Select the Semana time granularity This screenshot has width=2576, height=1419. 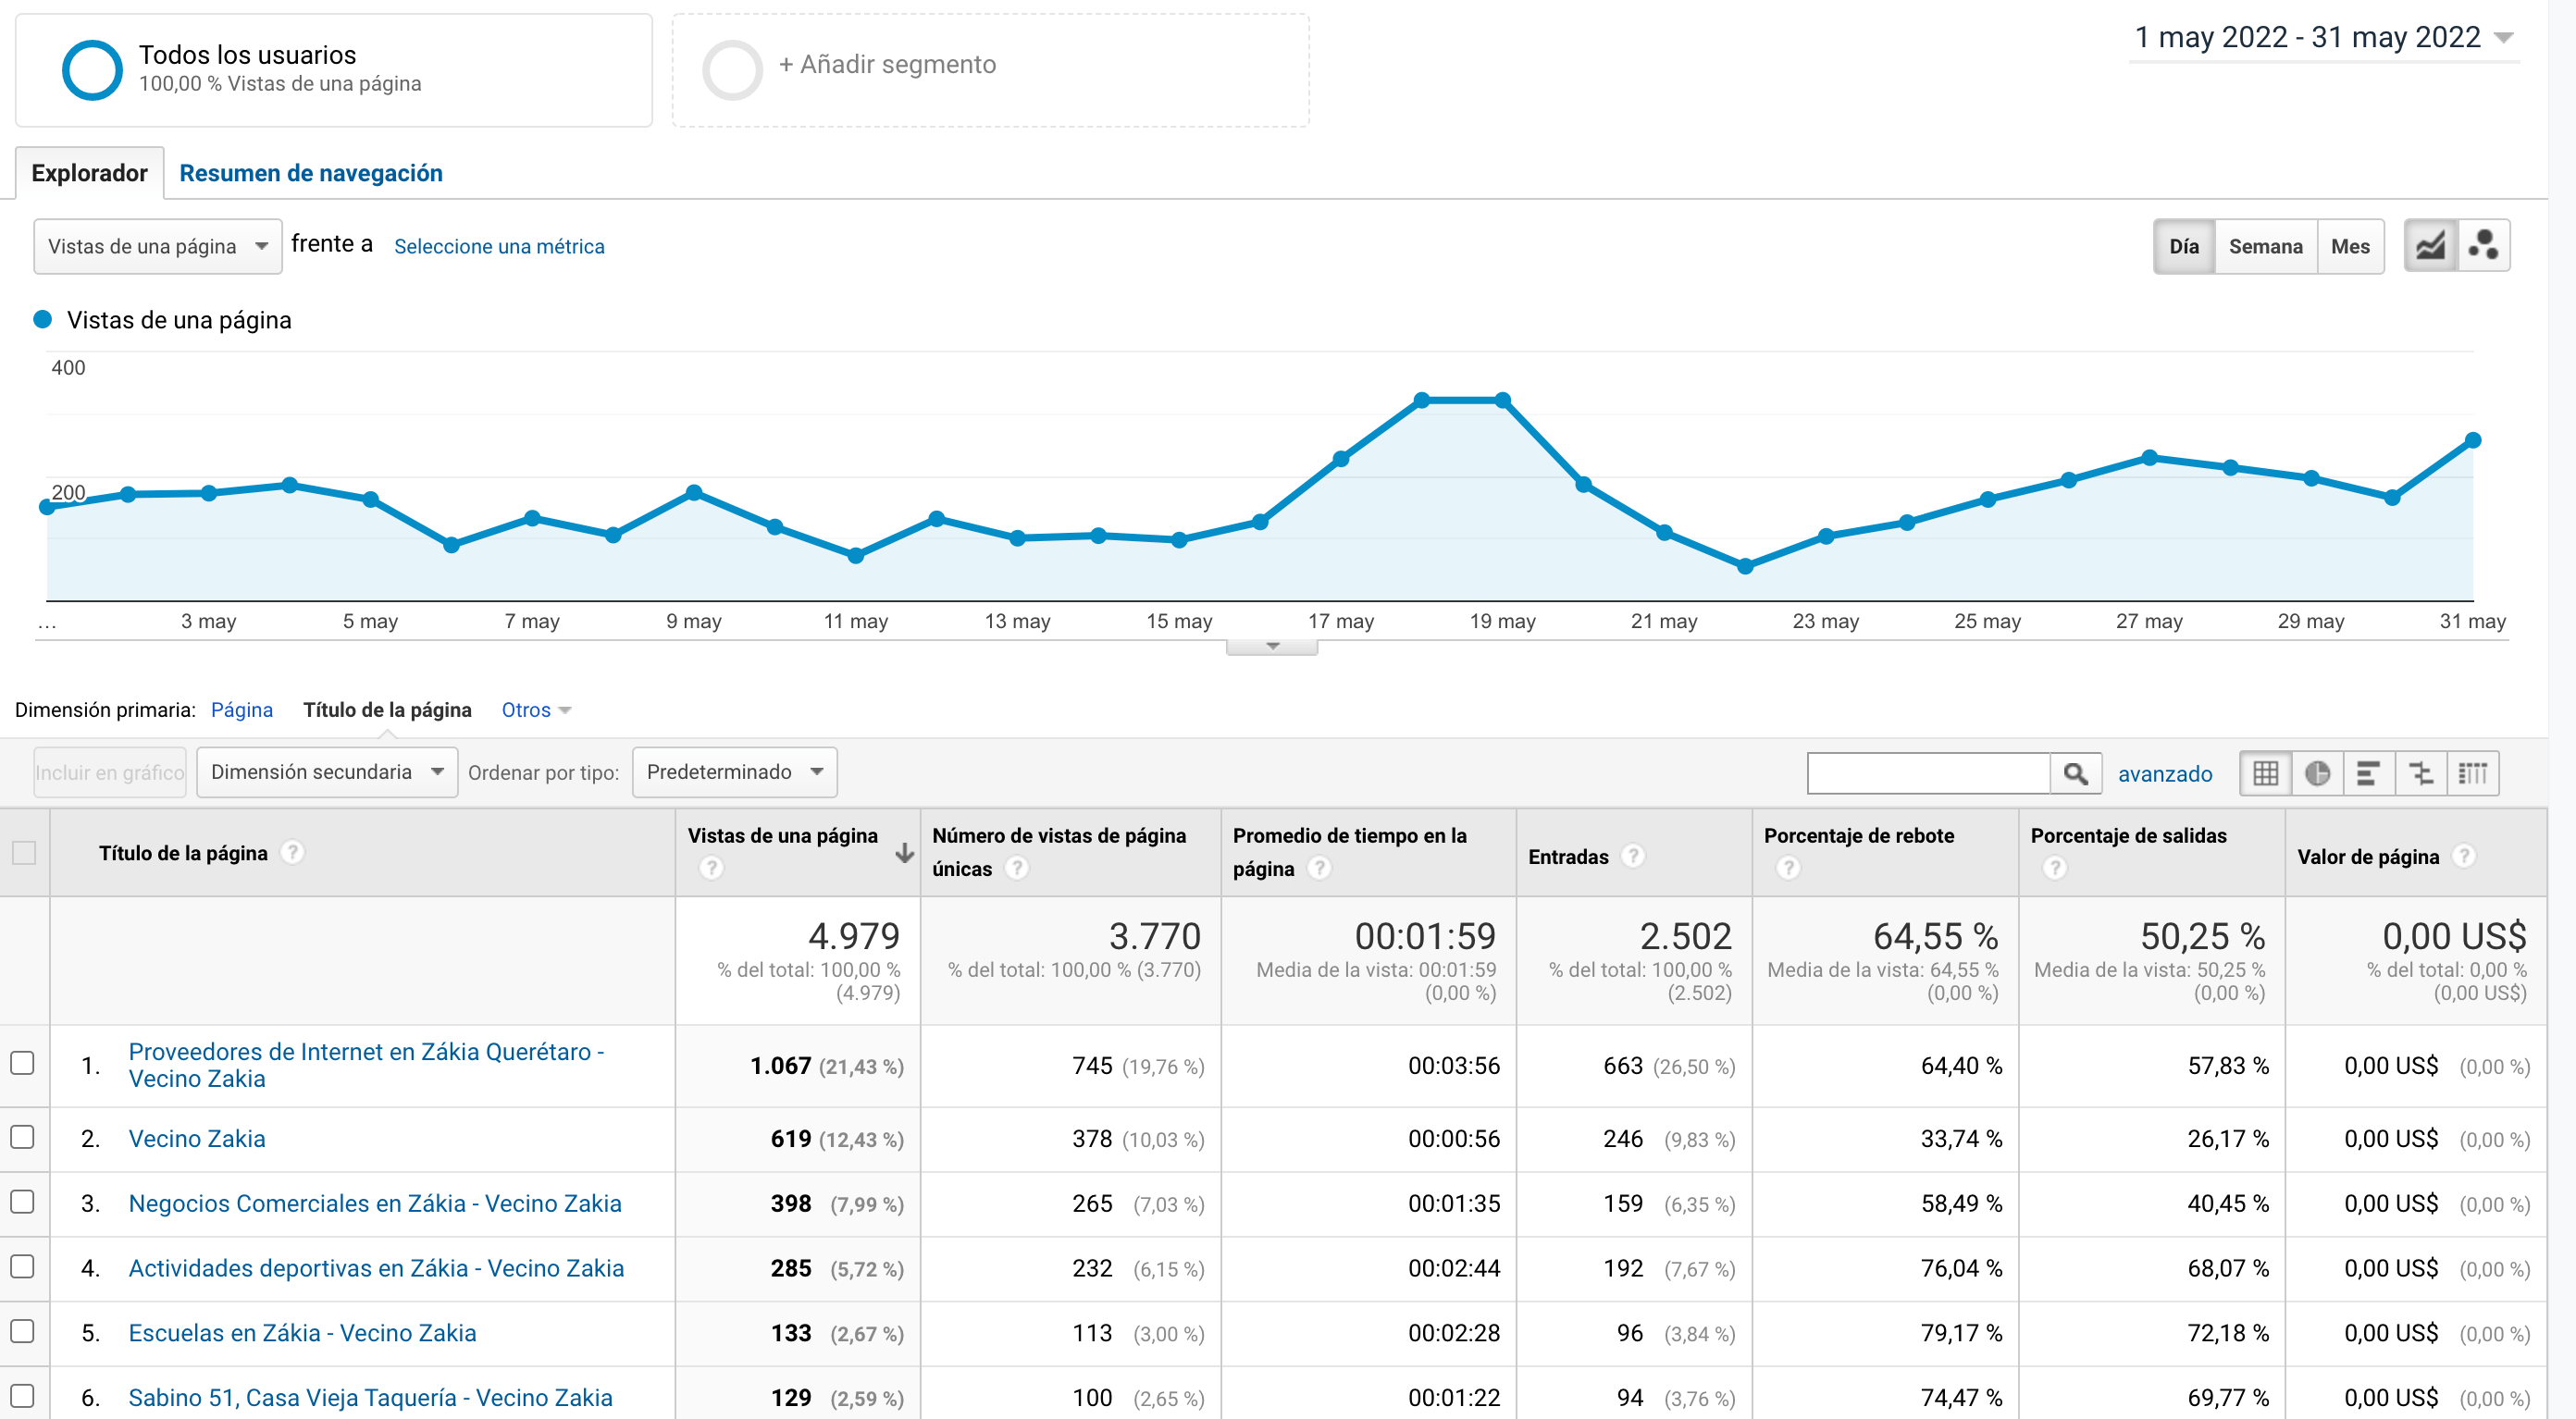pos(2265,246)
